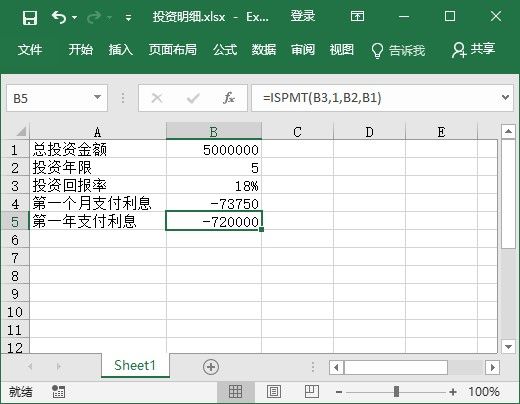
Task: Switch to the 视图 ribbon tab
Action: 342,50
